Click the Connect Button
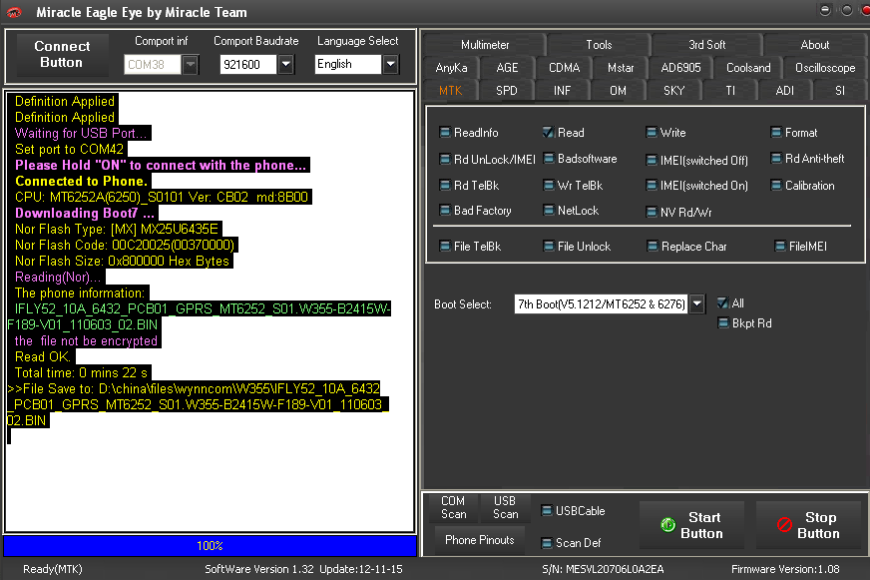 tap(62, 54)
